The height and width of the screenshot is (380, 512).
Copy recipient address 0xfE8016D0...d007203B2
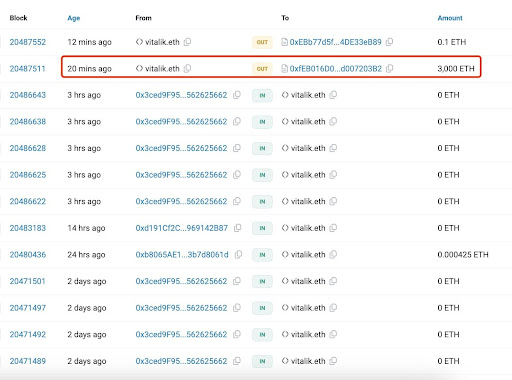tap(390, 68)
